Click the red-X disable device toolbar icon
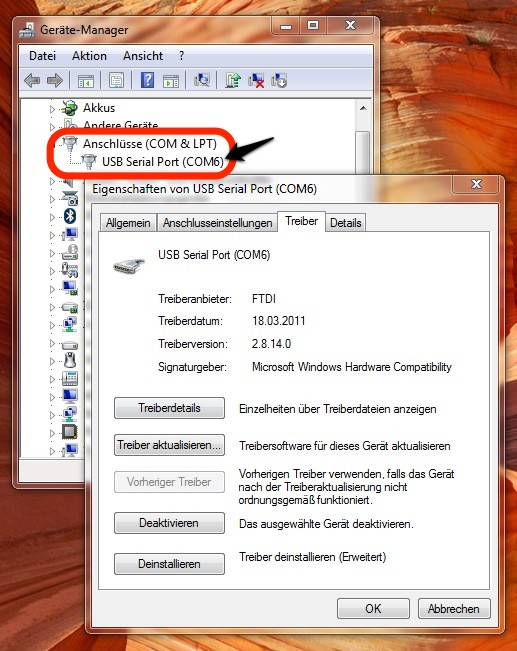Image resolution: width=517 pixels, height=651 pixels. (256, 80)
